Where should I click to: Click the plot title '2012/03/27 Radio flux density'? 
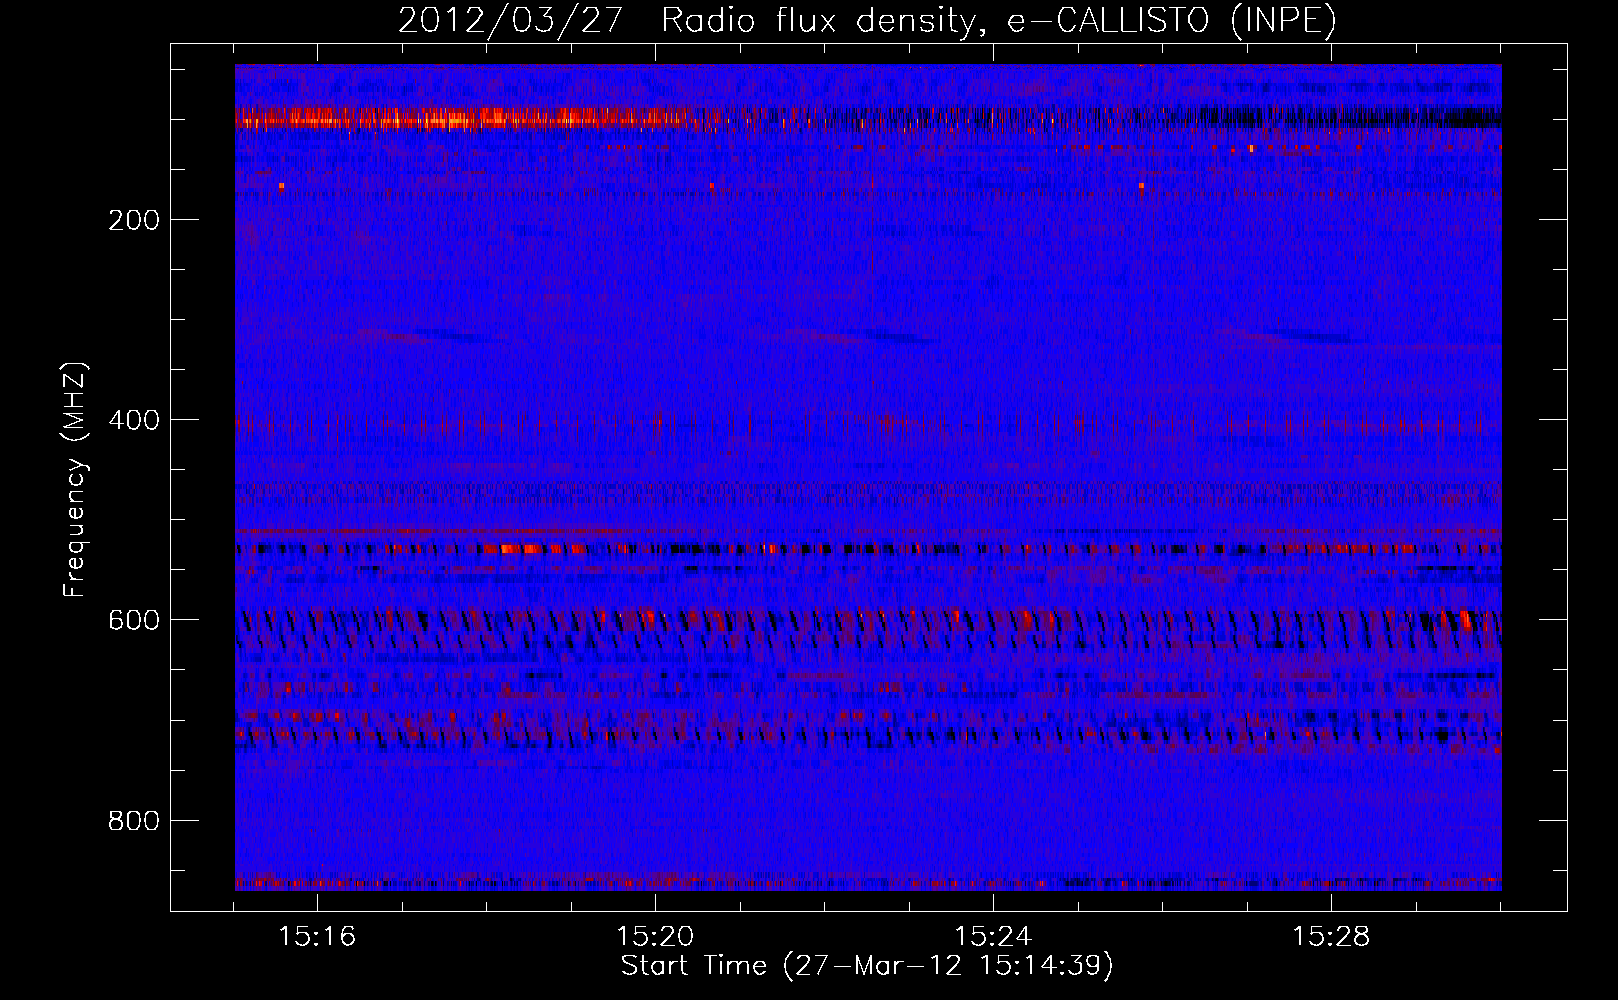(x=868, y=21)
